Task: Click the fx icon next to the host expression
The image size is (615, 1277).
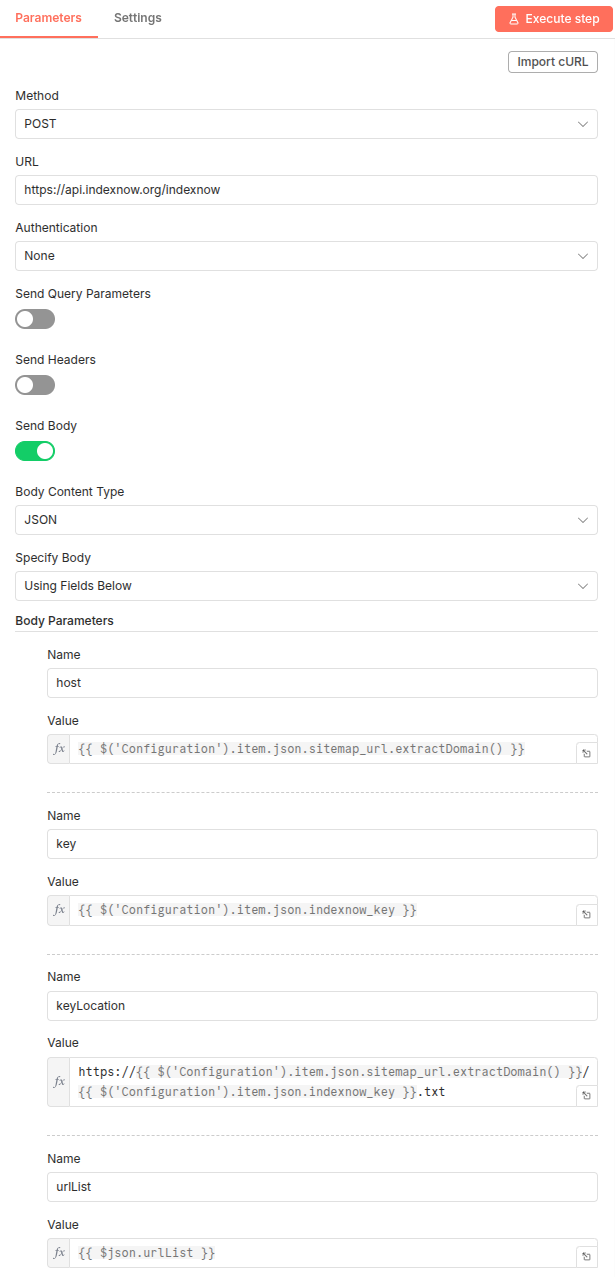Action: pos(59,748)
